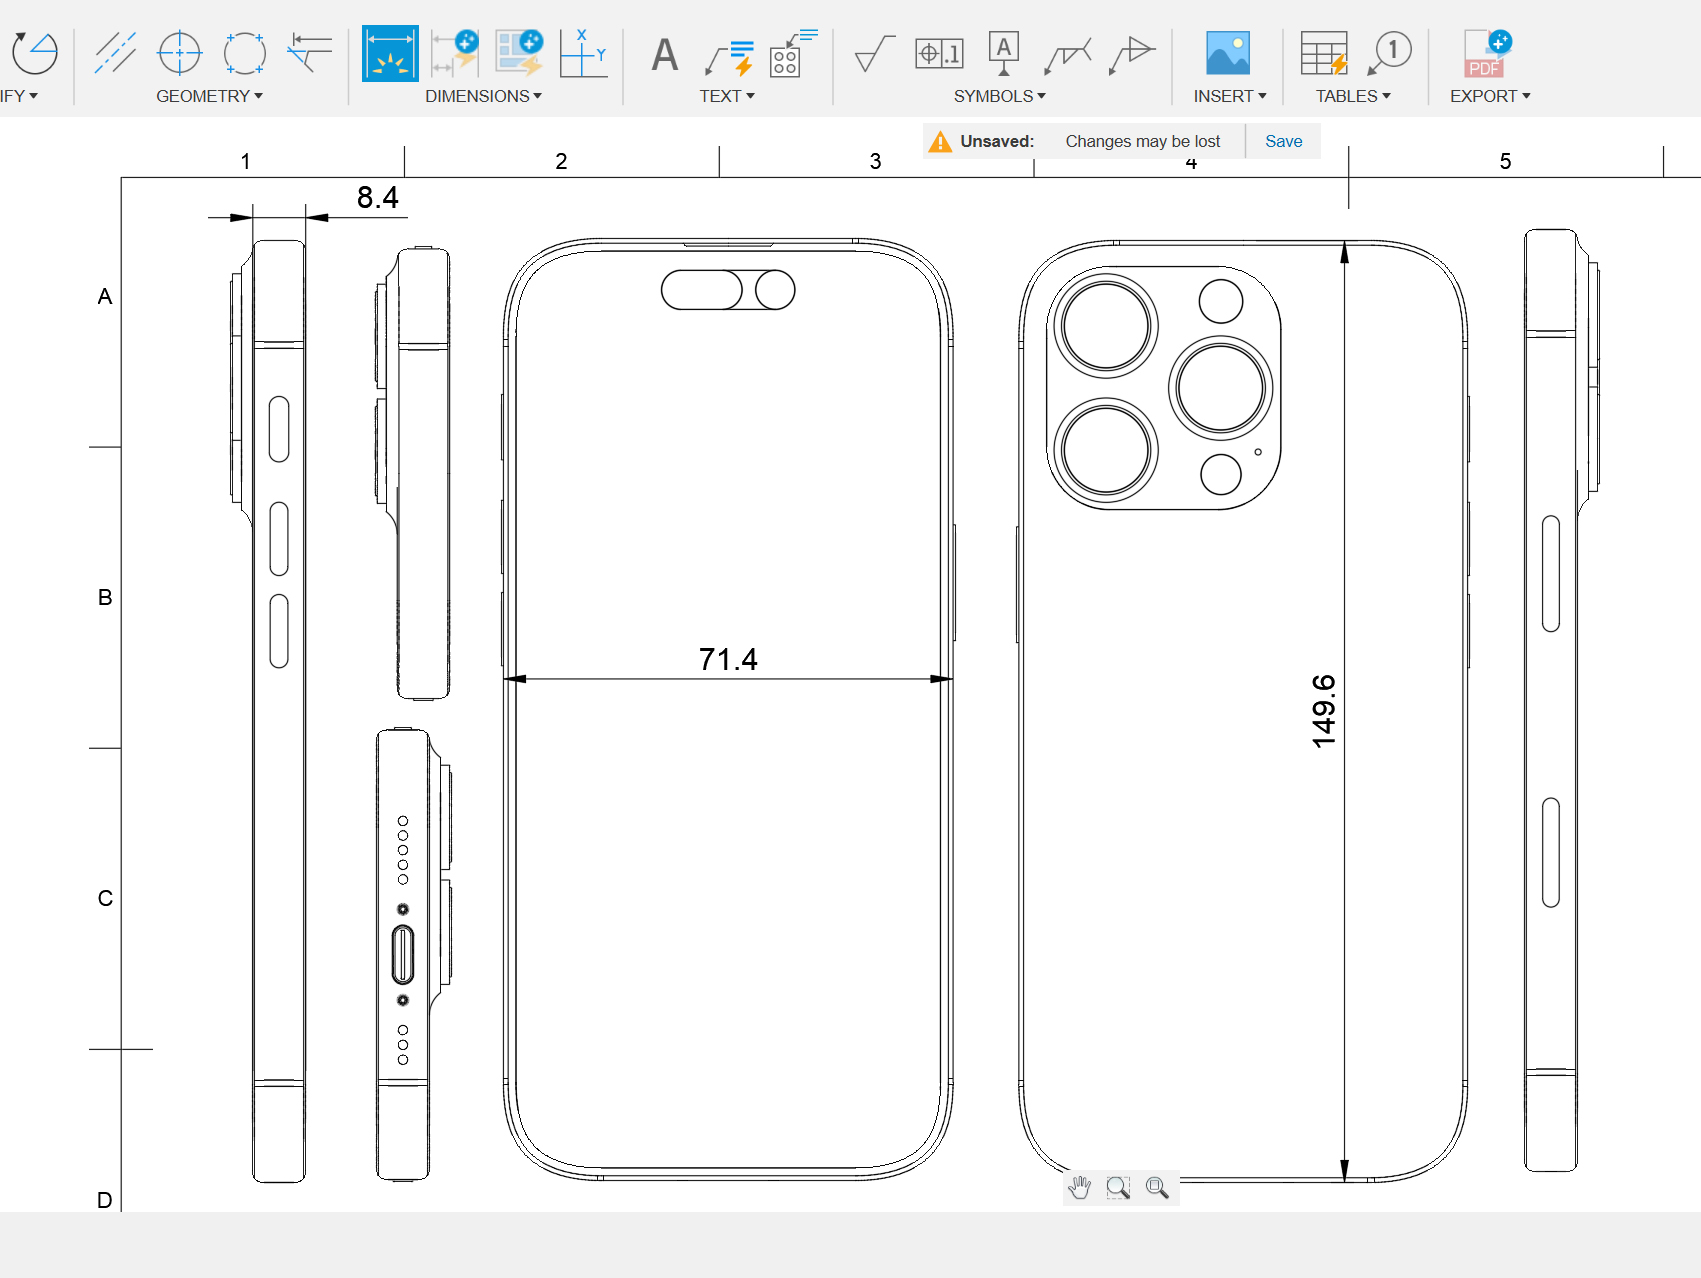Select the Feature Control Frame symbol
Image resolution: width=1701 pixels, height=1278 pixels.
(x=938, y=53)
